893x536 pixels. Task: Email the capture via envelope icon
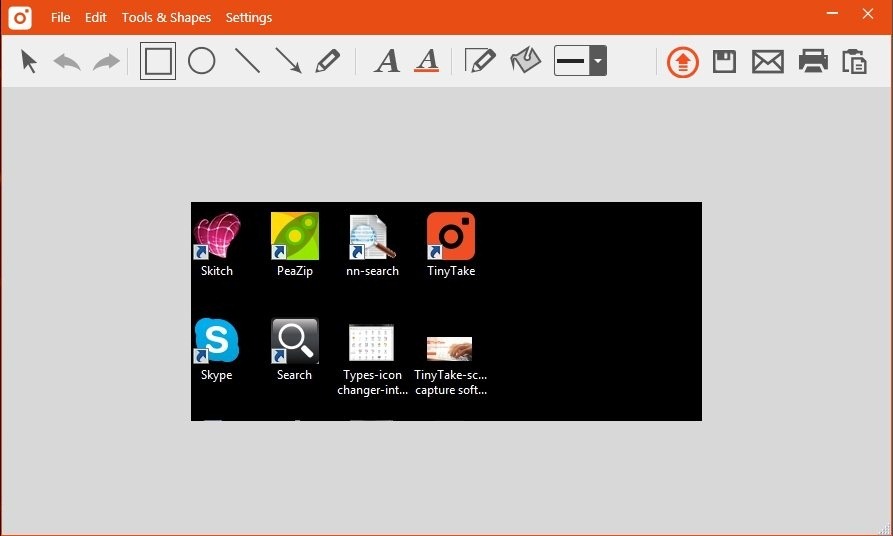(x=768, y=62)
